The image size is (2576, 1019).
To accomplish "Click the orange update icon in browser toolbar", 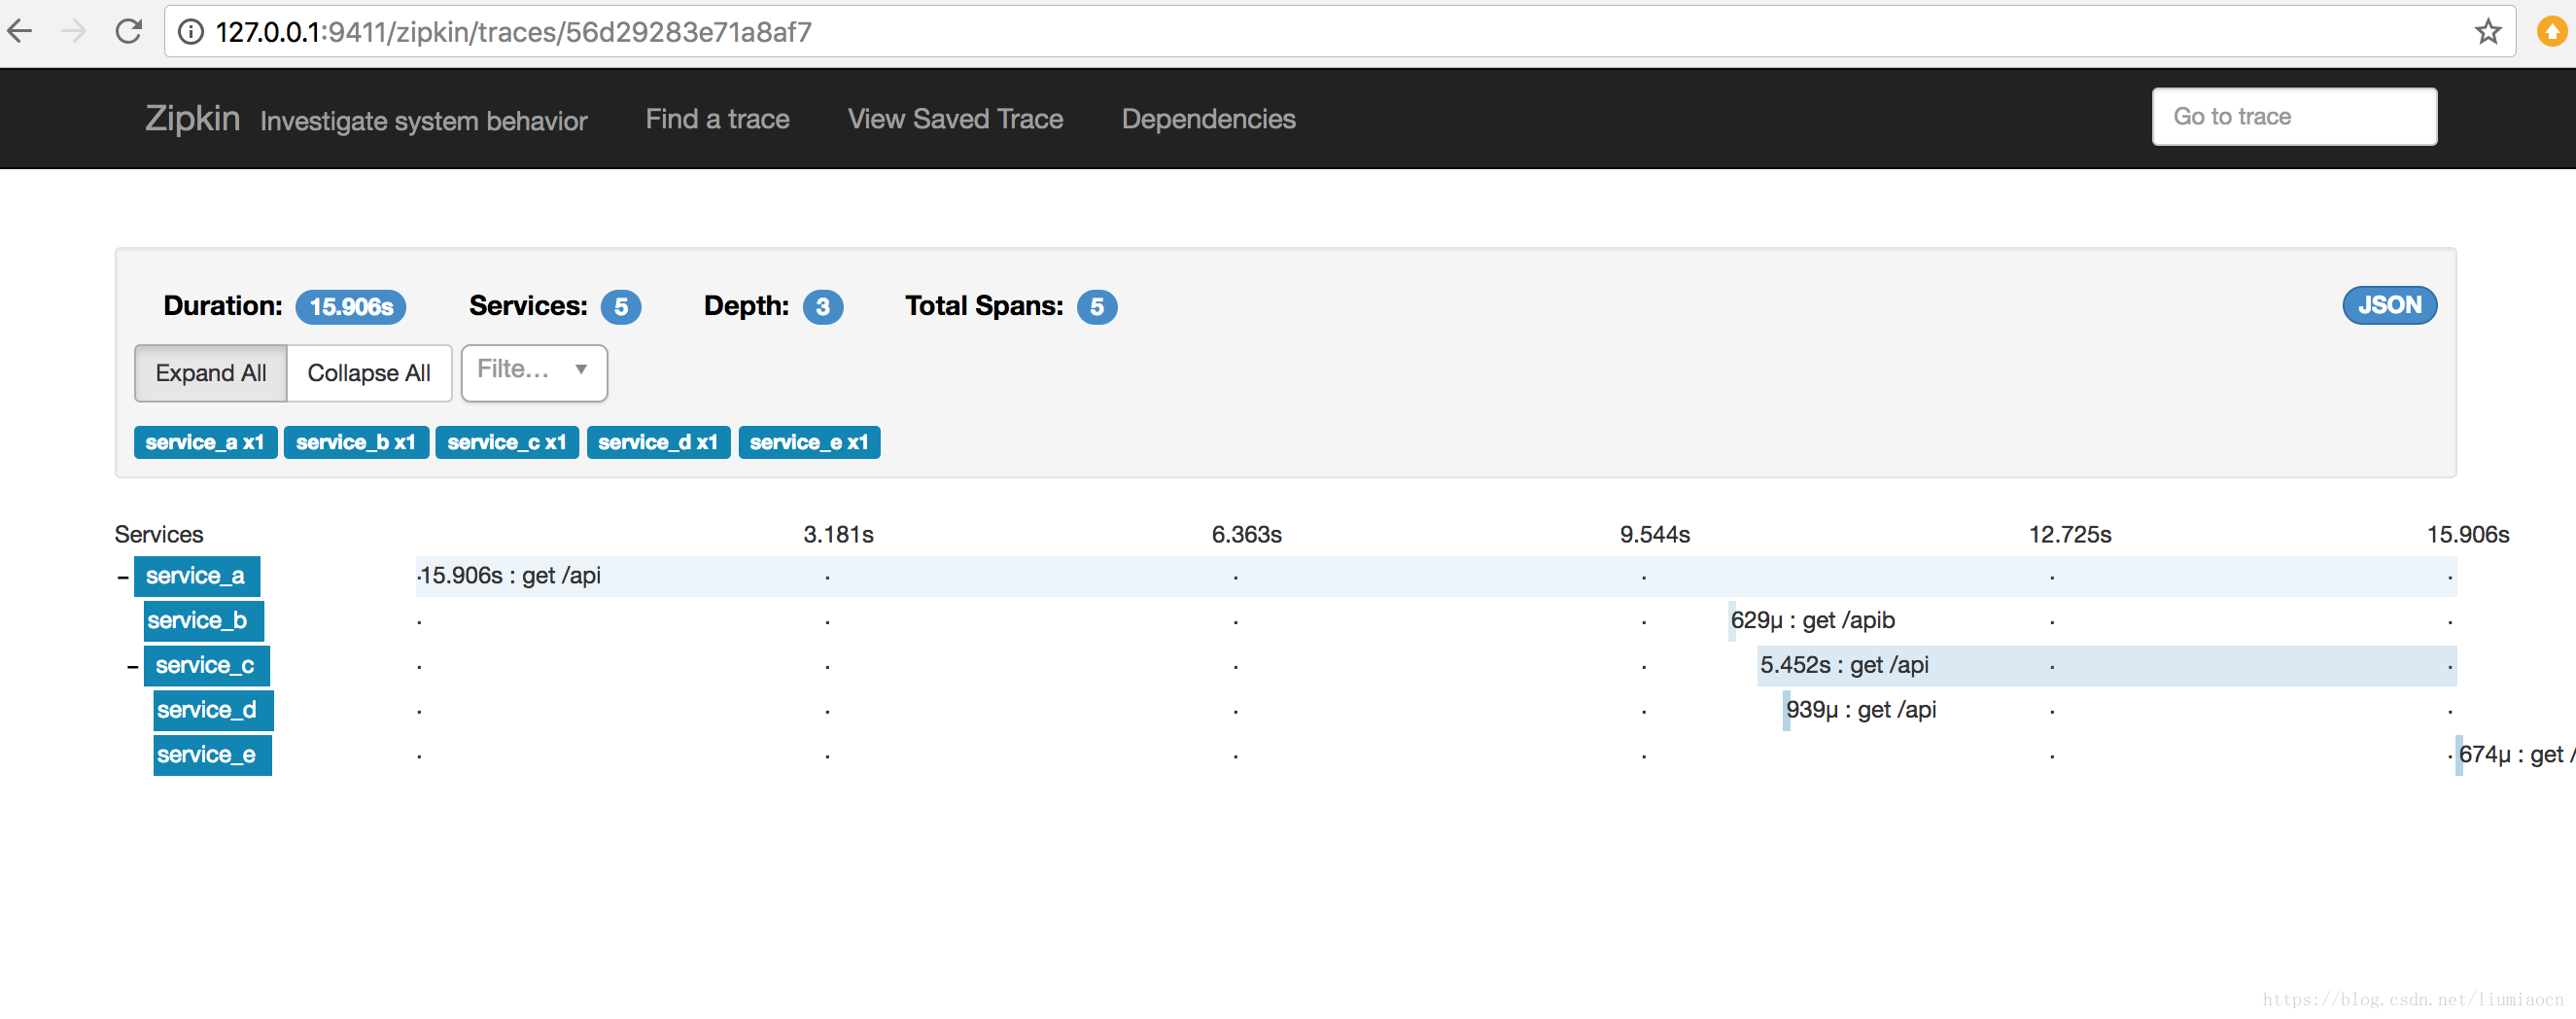I will tap(2551, 31).
